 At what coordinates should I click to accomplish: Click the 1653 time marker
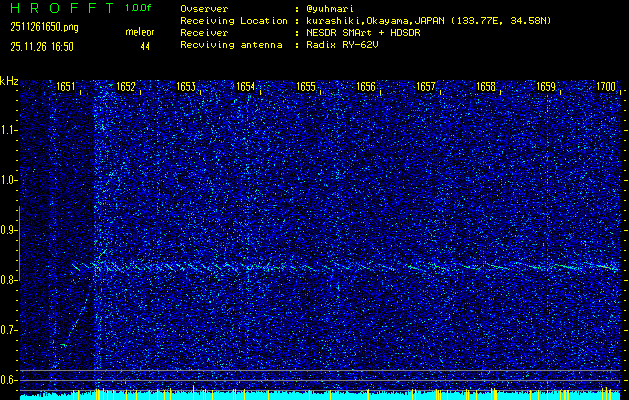click(x=186, y=88)
